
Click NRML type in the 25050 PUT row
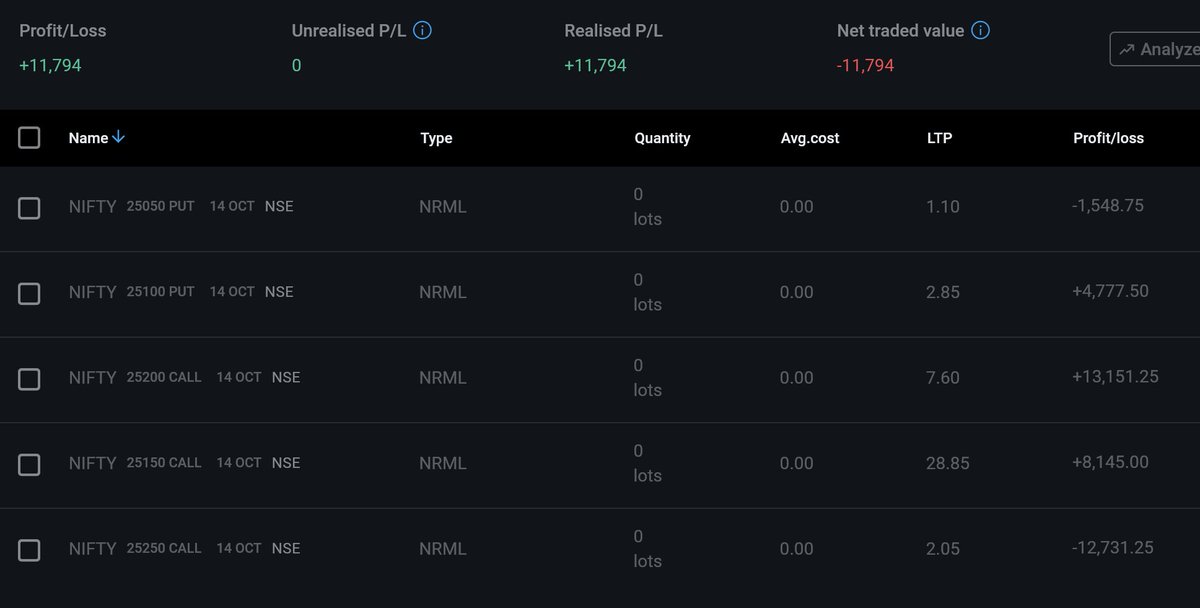[x=443, y=207]
